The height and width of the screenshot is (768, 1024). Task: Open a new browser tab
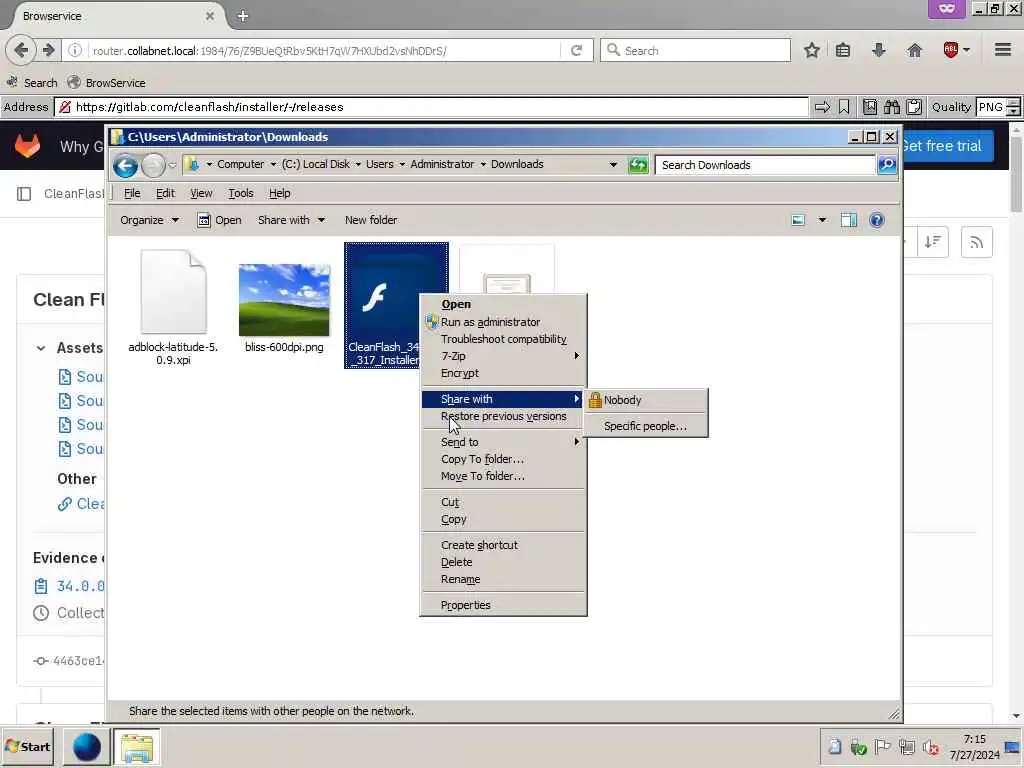[243, 16]
